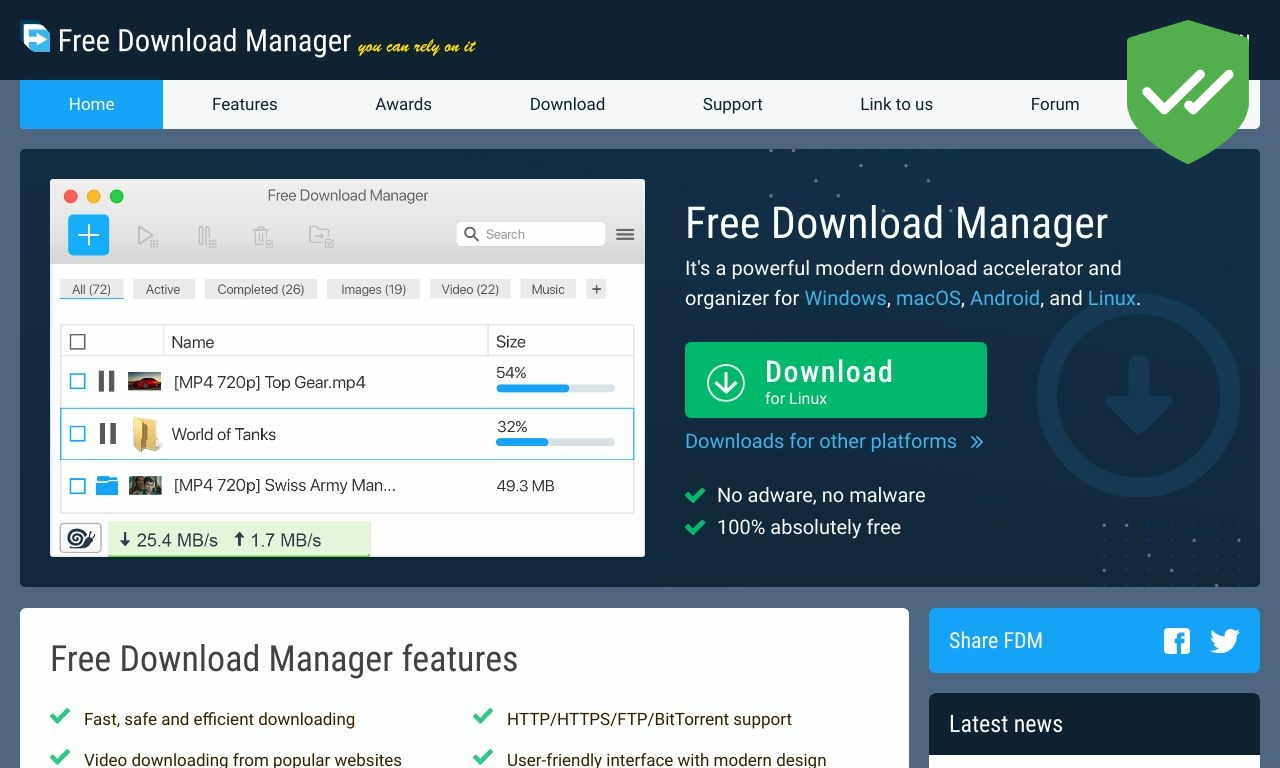This screenshot has width=1280, height=768.
Task: Expand the double chevron after other platforms
Action: pos(977,442)
